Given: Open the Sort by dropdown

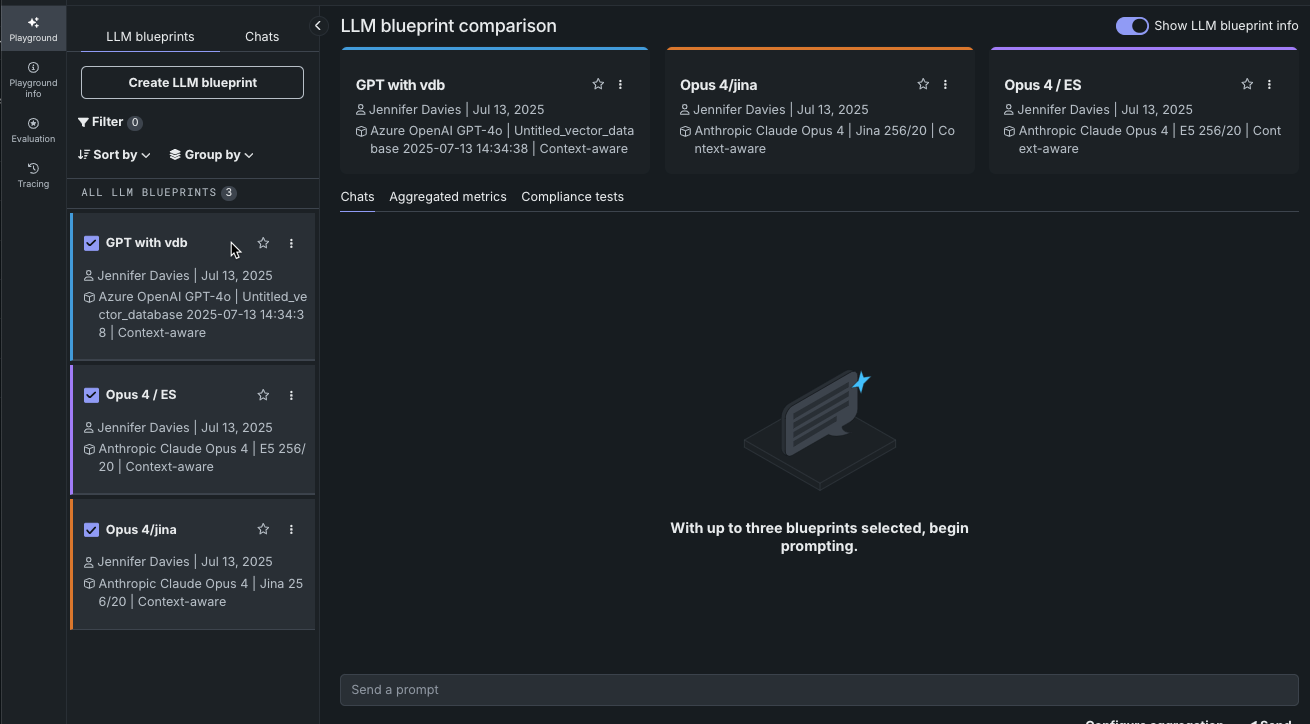Looking at the screenshot, I should pyautogui.click(x=115, y=155).
